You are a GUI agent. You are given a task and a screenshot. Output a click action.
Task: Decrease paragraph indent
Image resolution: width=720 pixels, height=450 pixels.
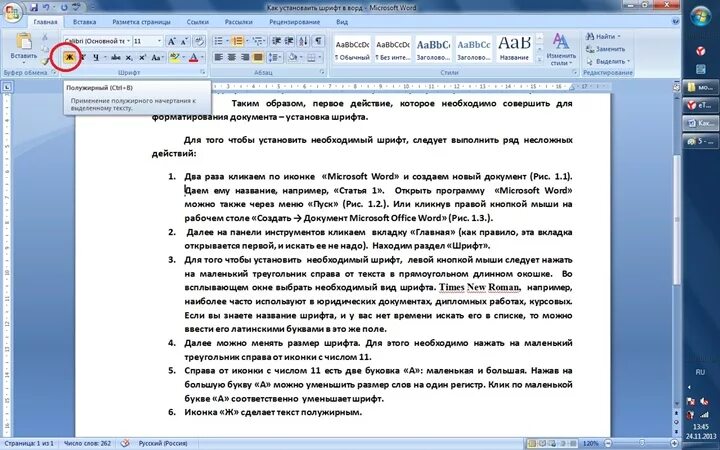(276, 41)
